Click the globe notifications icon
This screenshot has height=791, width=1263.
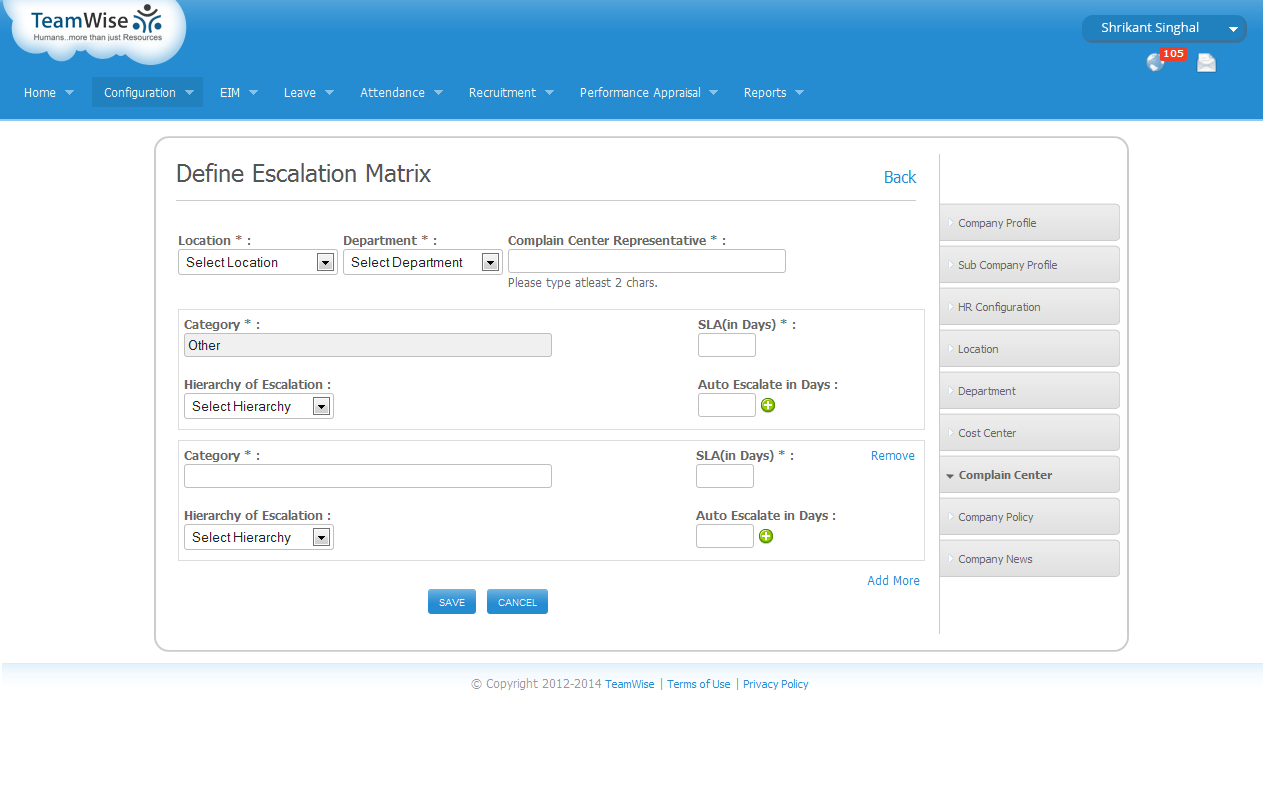pos(1155,63)
